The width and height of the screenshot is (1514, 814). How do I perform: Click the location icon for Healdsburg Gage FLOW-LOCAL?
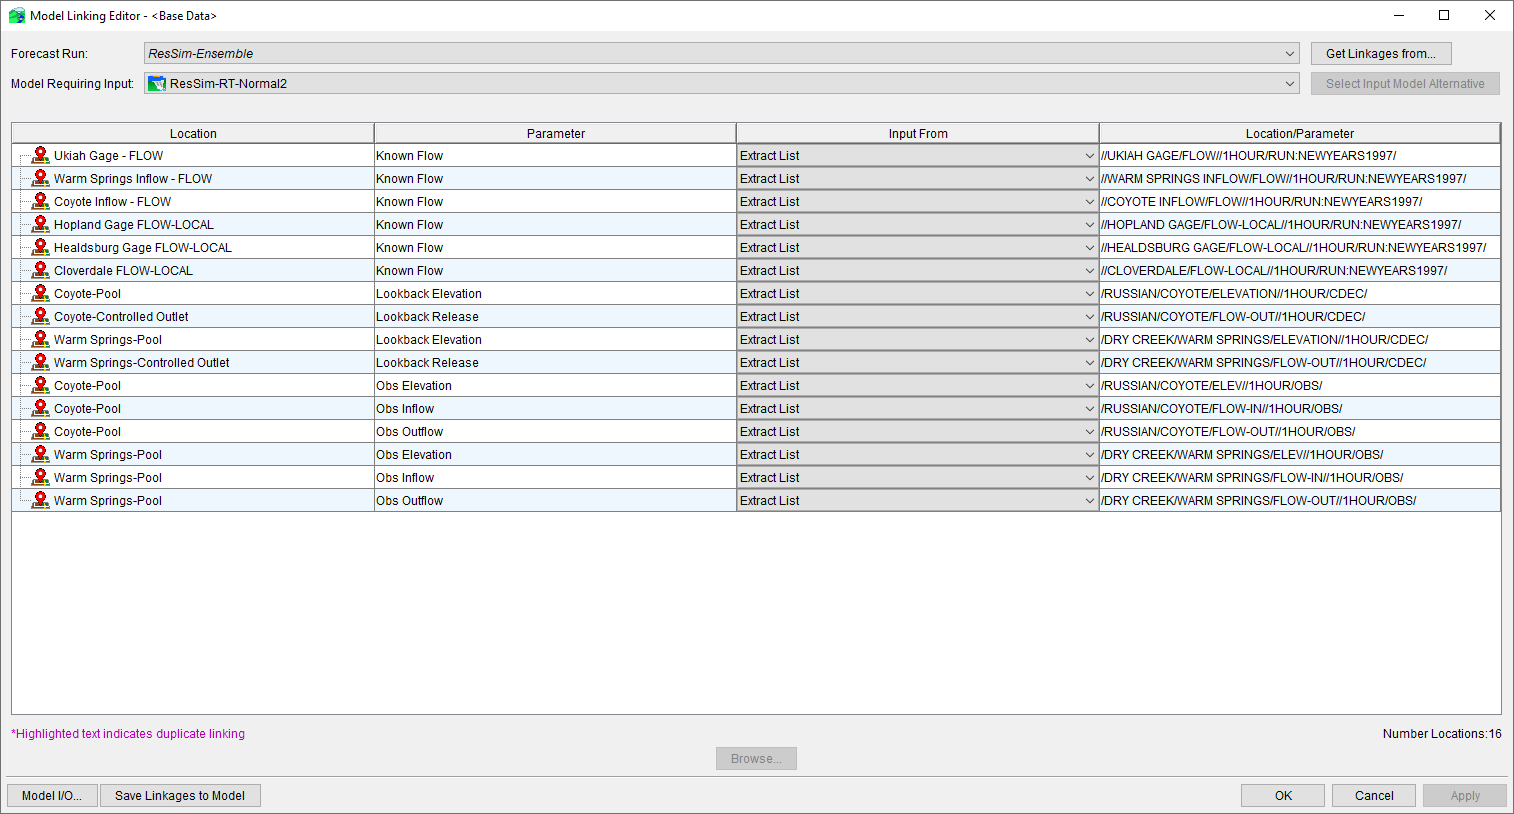coord(40,247)
